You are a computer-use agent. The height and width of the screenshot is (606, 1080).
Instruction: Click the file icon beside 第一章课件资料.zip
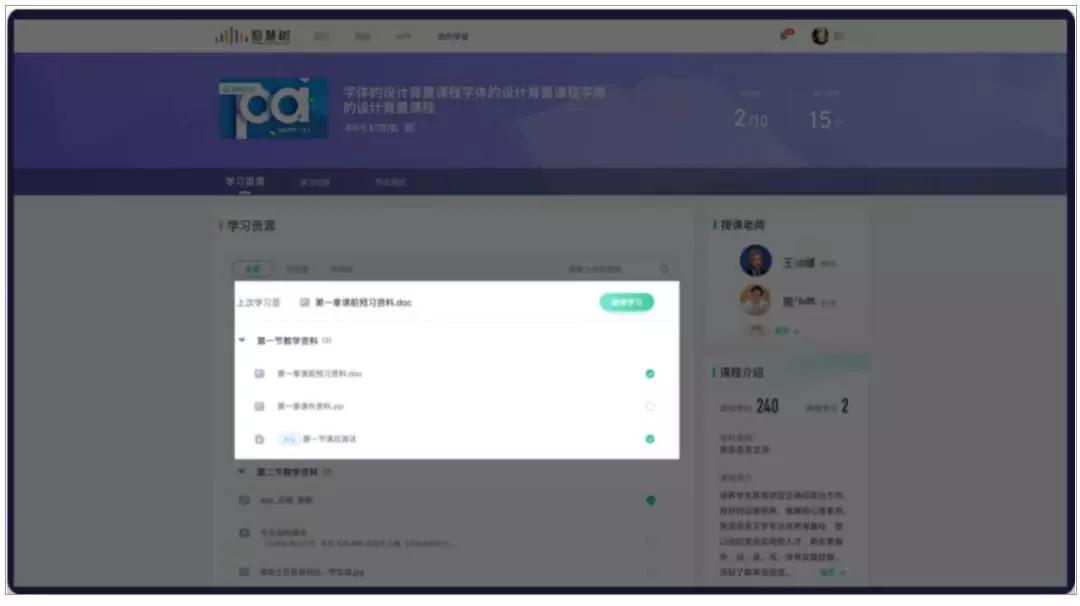[258, 406]
